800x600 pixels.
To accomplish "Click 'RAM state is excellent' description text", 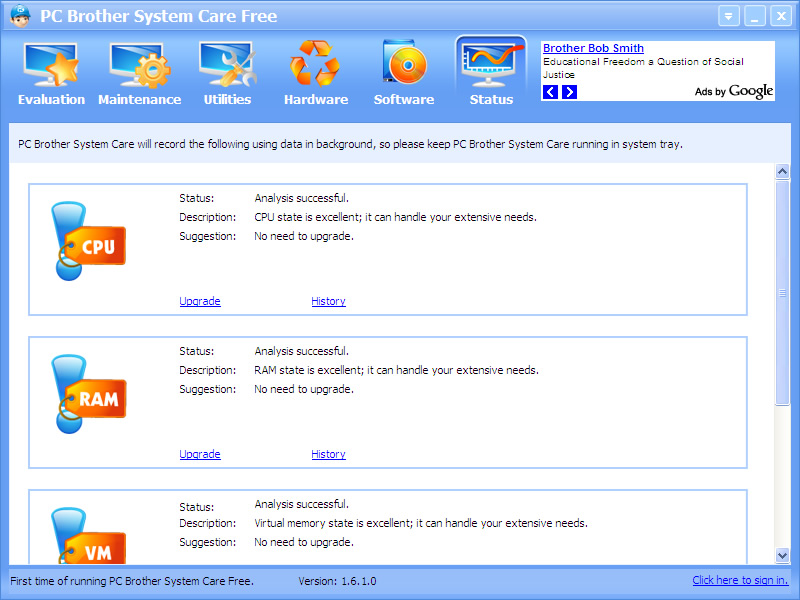I will pos(396,370).
